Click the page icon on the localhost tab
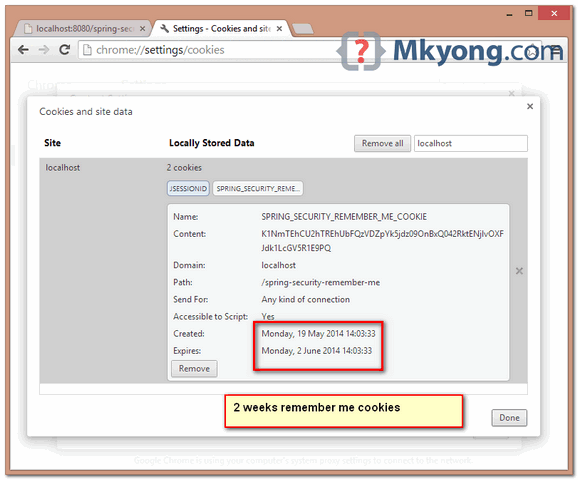Image resolution: width=578 pixels, height=480 pixels. click(x=28, y=28)
